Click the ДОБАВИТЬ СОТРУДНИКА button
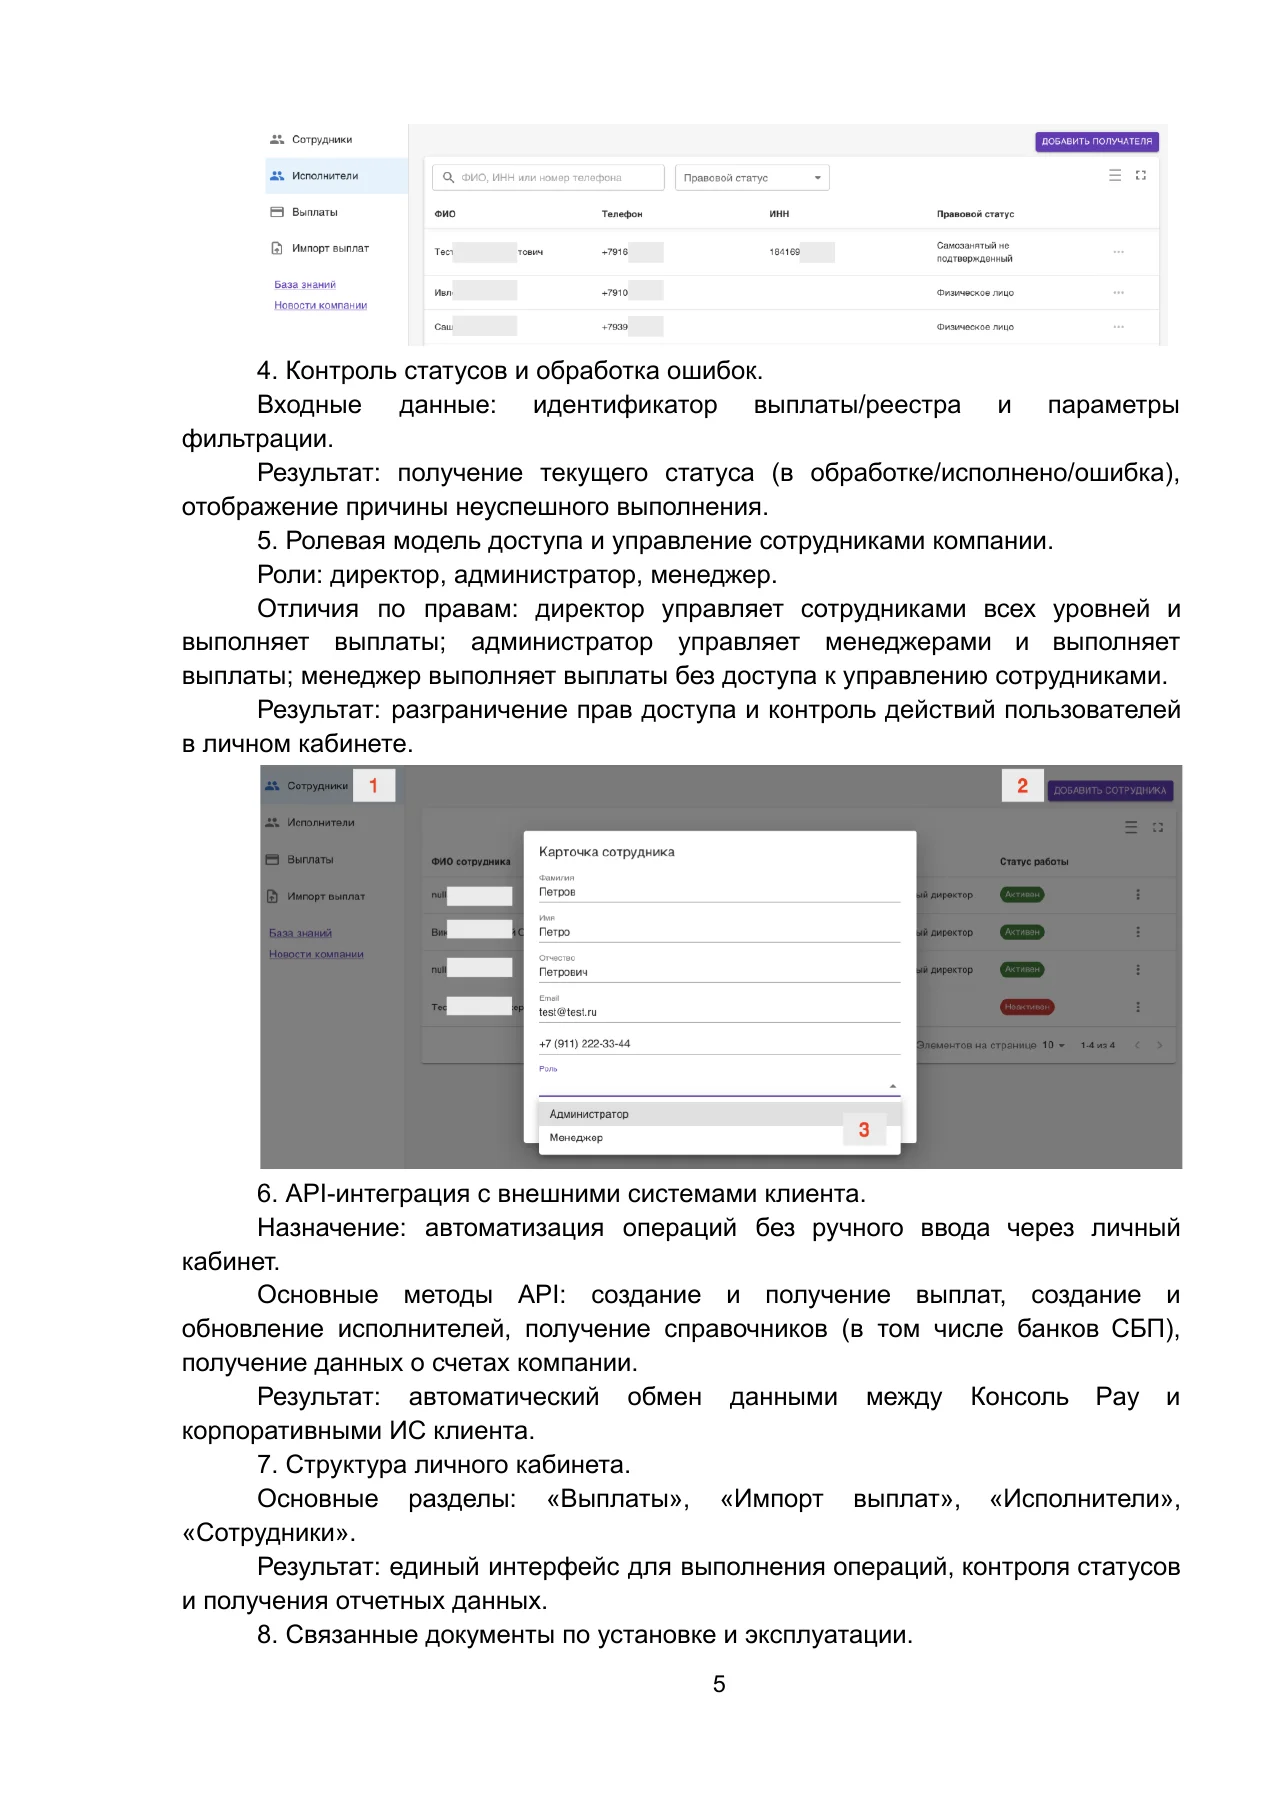 click(x=1110, y=791)
